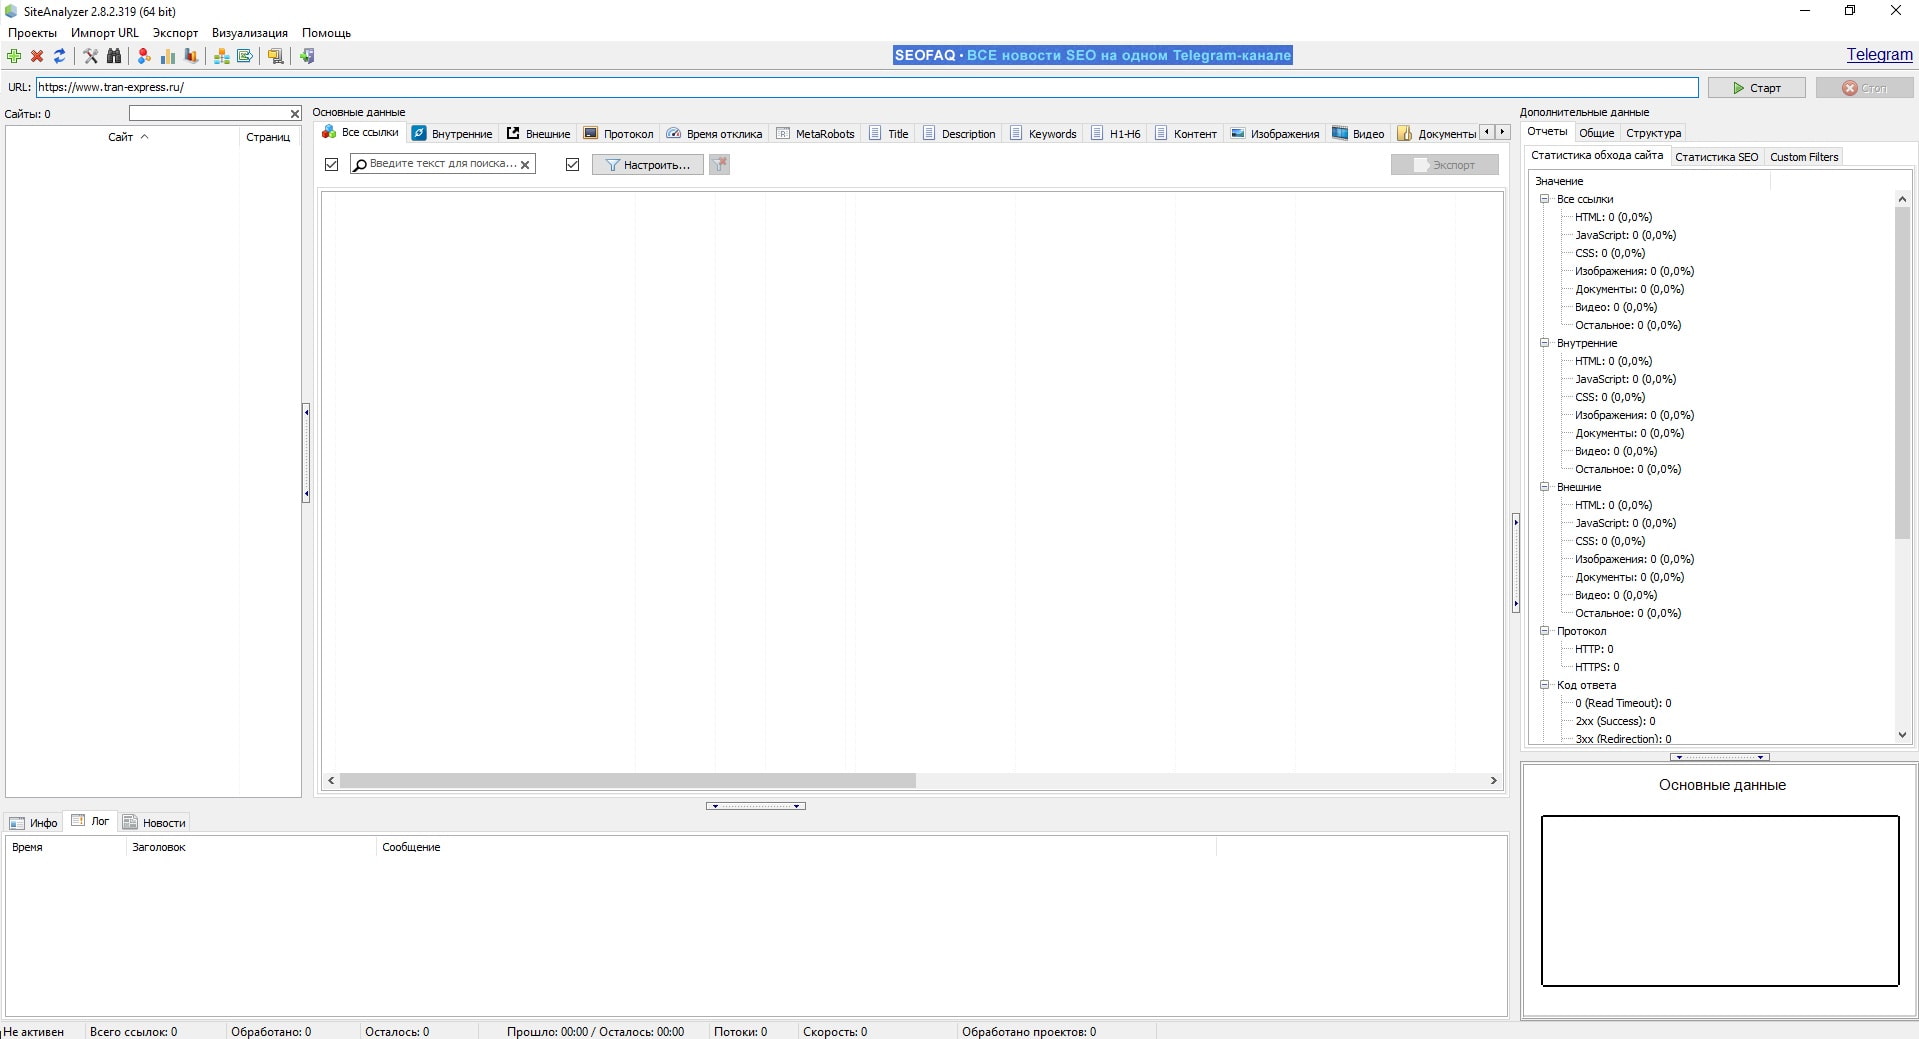Tick the checkbox beside Настроить button
The image size is (1919, 1039).
573,164
